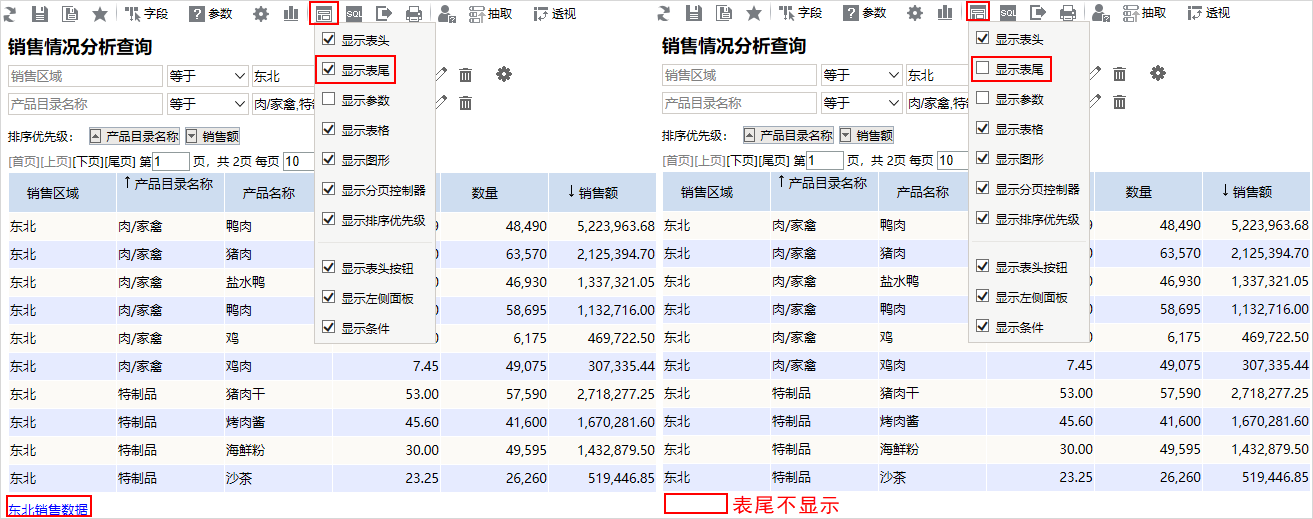Open 等于 dropdown for 产品目录名称 in the left panel
Image resolution: width=1313 pixels, height=519 pixels.
coord(207,103)
